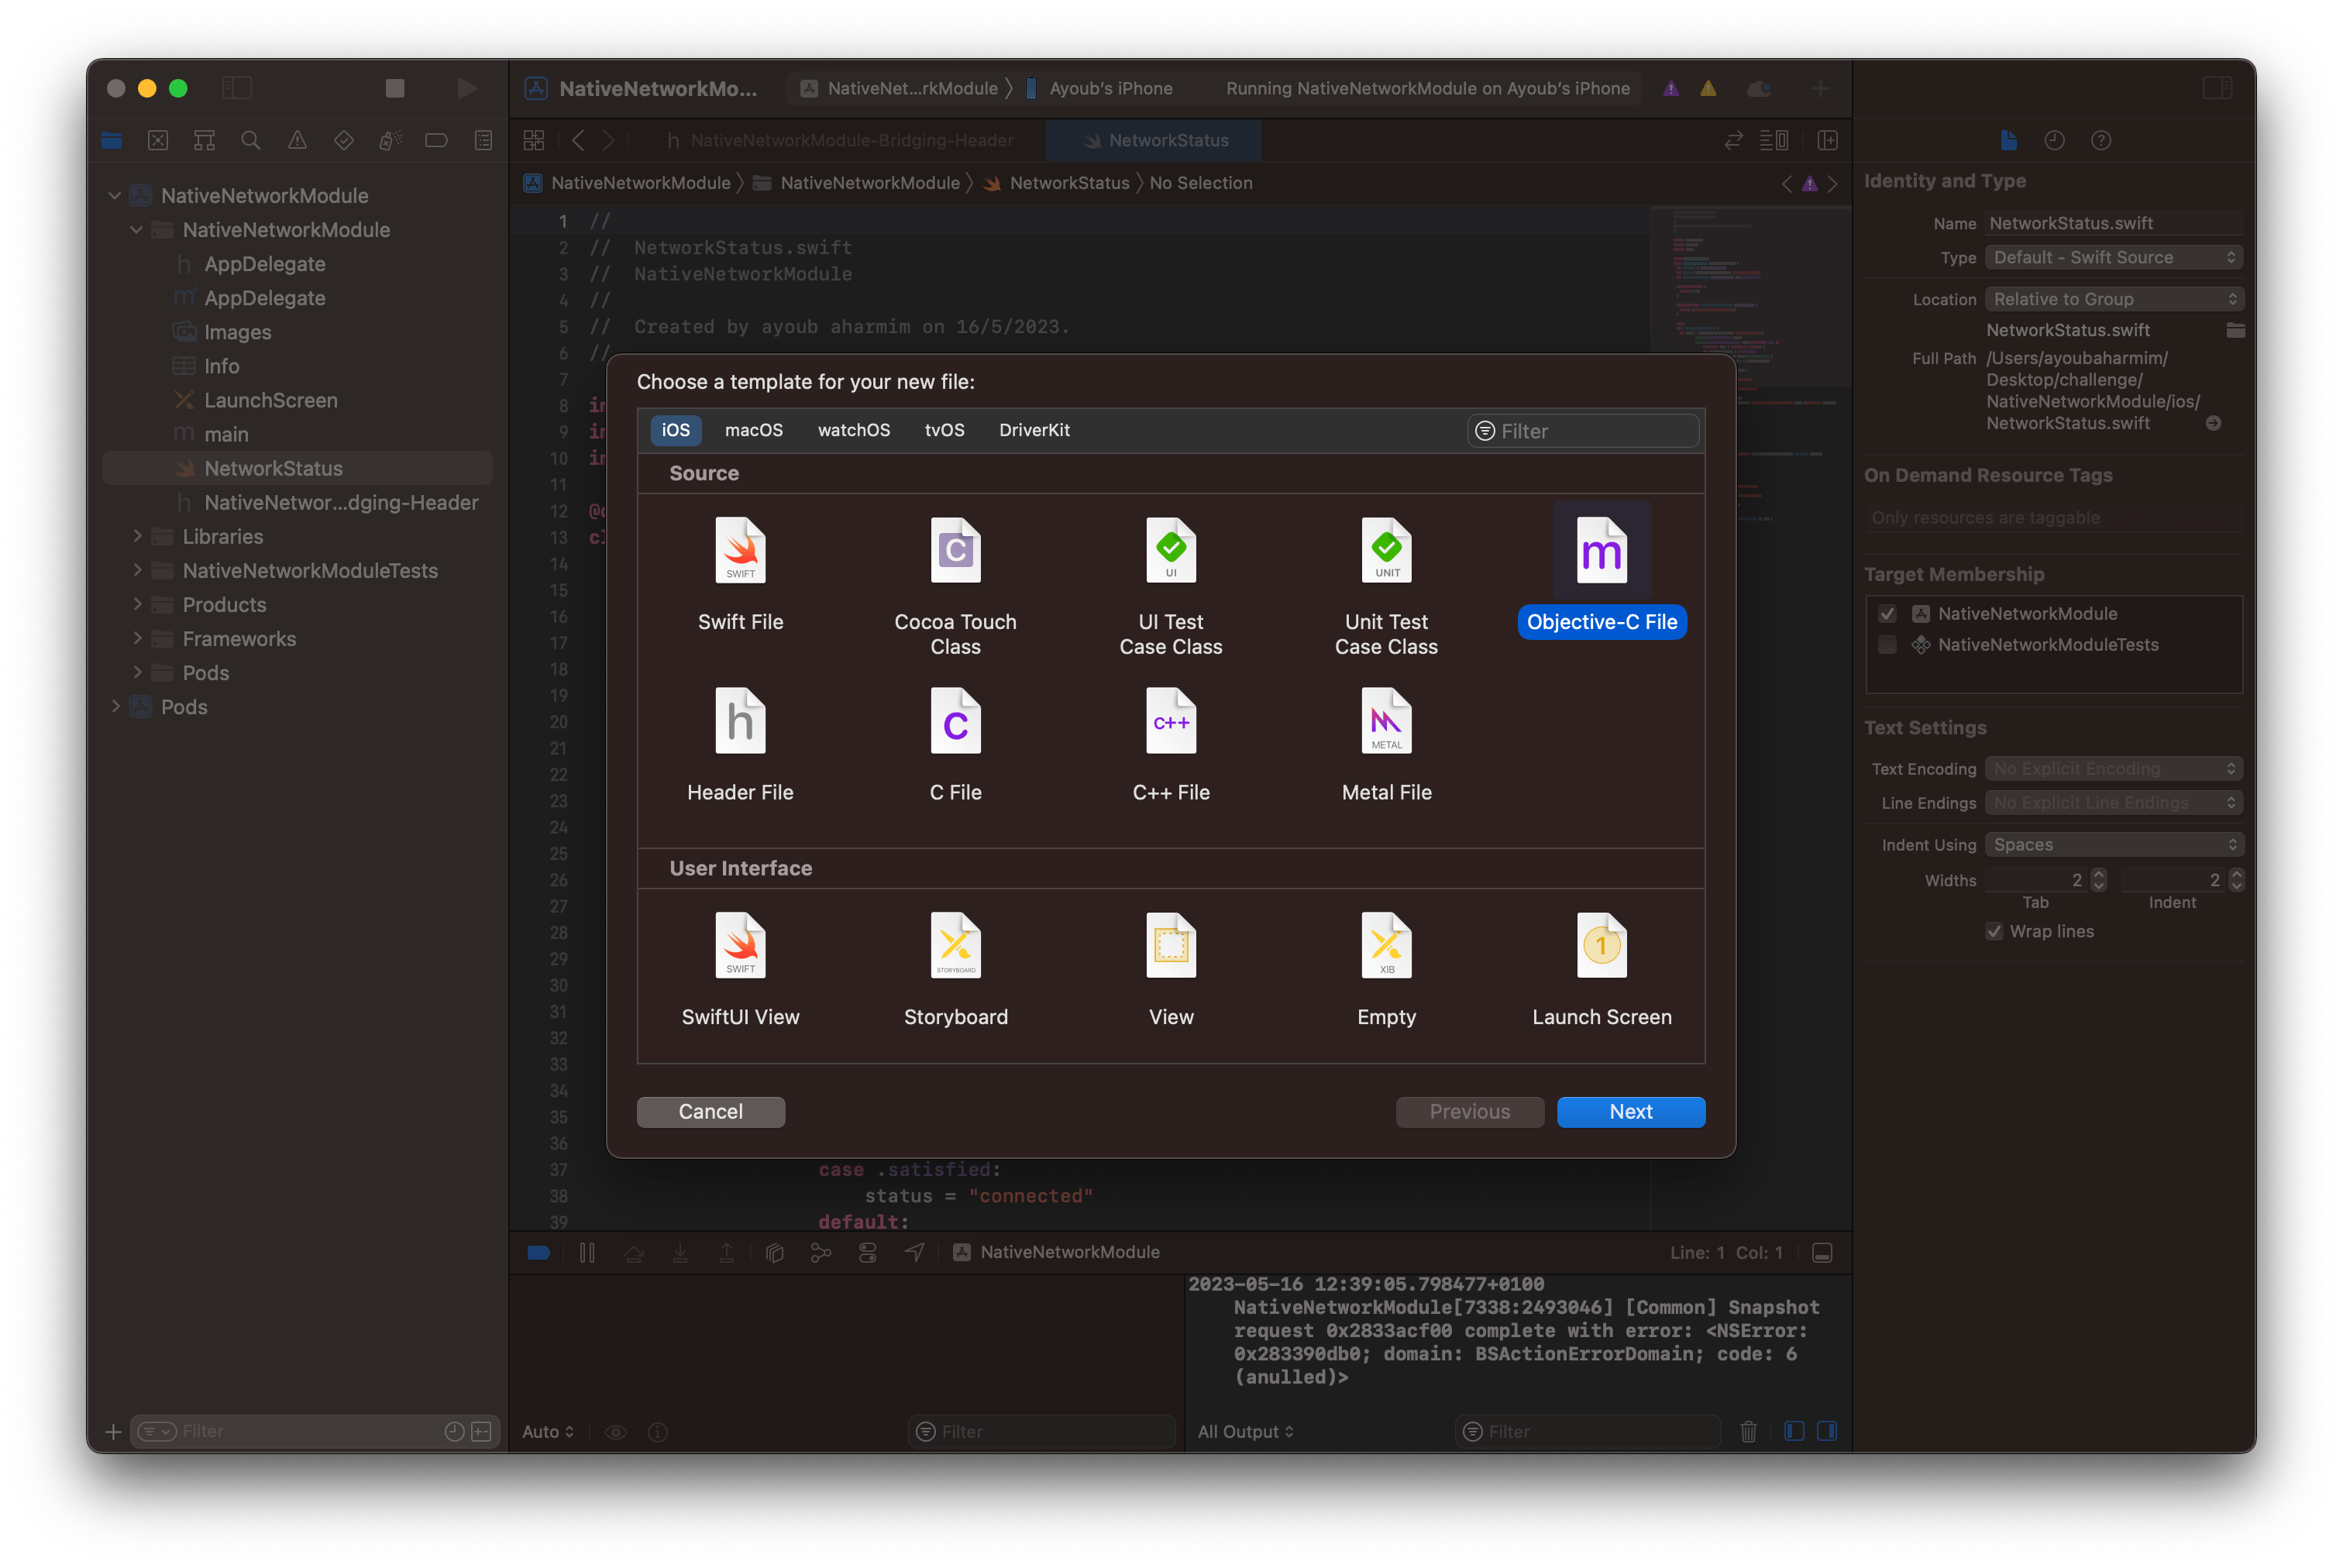Viewport: 2343px width, 1568px height.
Task: Toggle the inspector panel visibility
Action: pos(2217,88)
